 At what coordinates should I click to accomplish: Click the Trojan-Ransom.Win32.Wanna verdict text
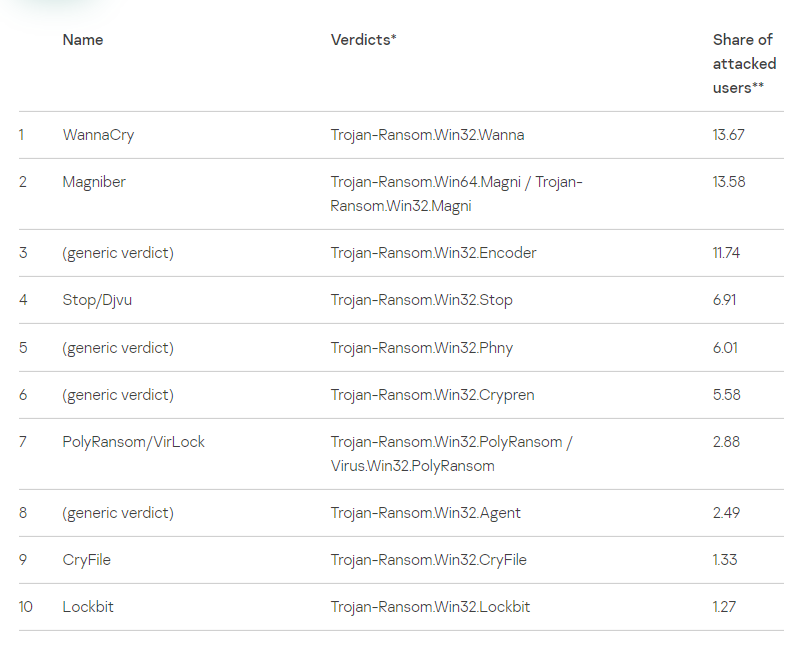click(x=427, y=135)
